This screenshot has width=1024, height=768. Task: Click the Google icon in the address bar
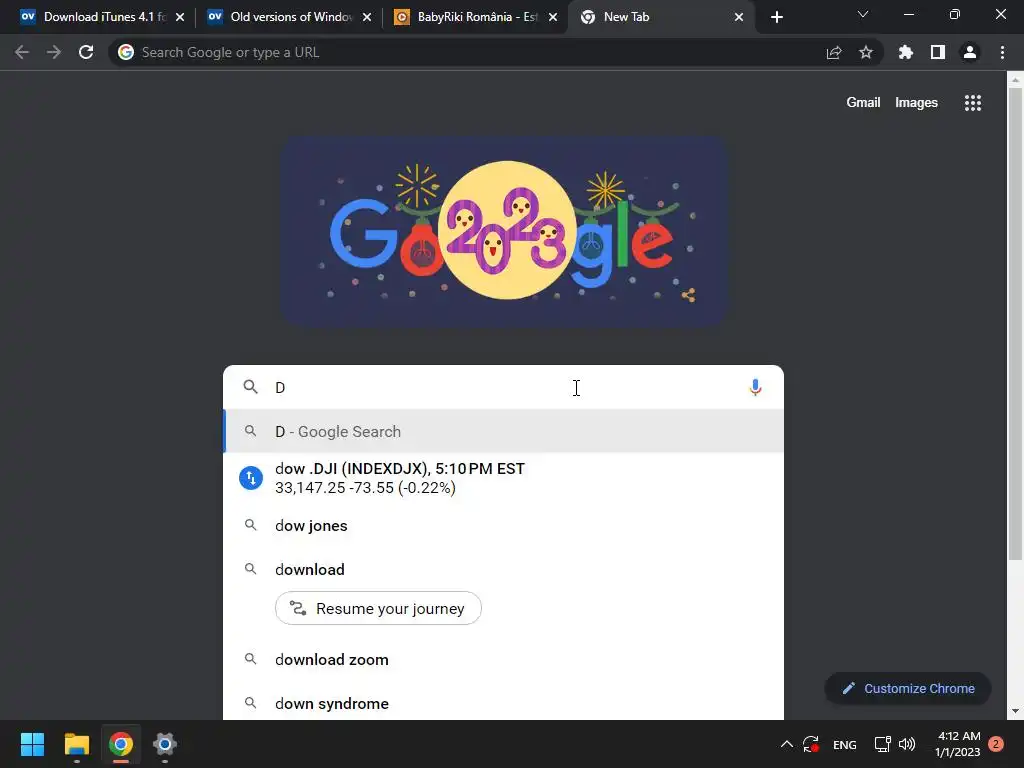tap(126, 52)
